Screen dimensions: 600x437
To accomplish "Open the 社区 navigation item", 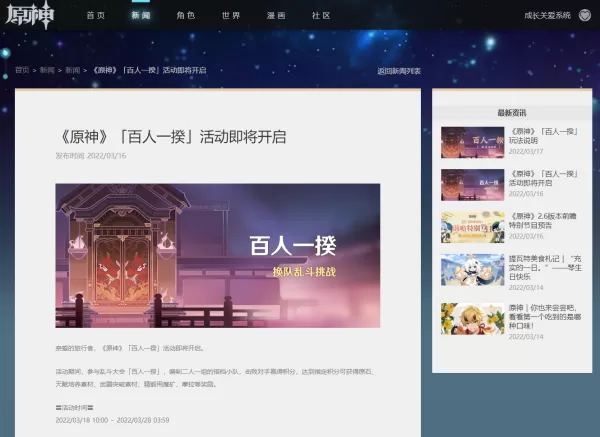I will point(321,15).
